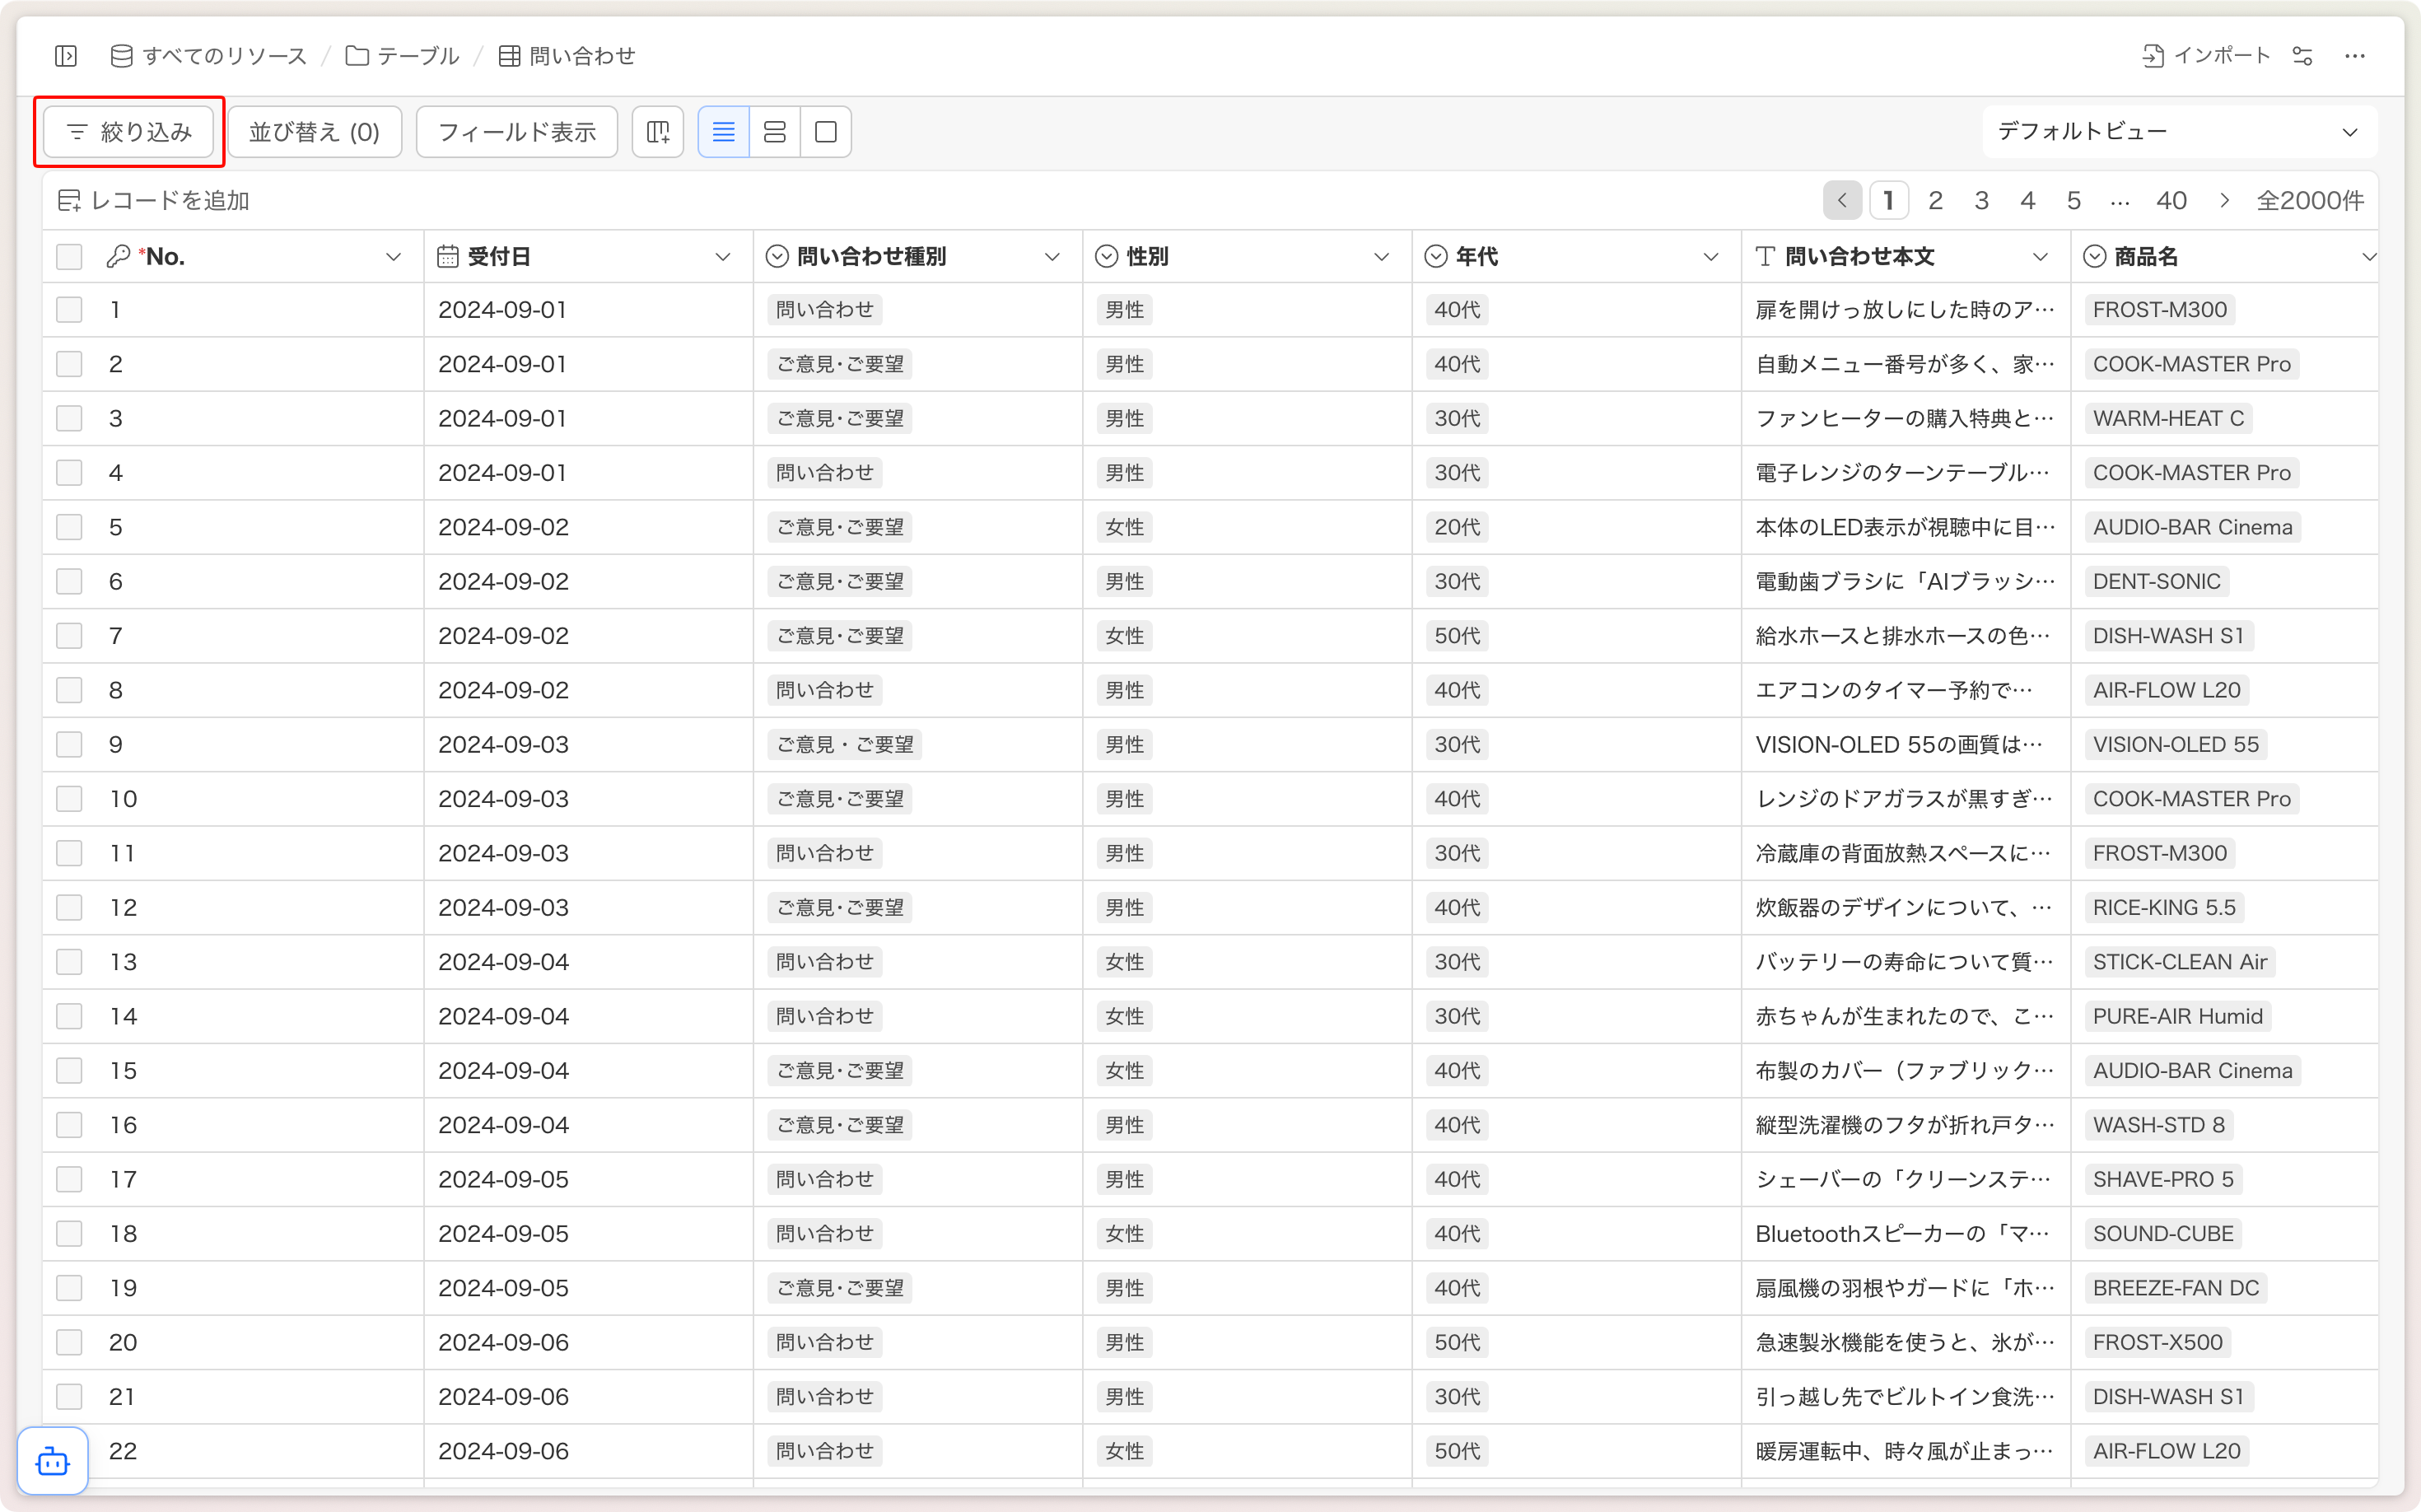Click レコードを追加 to add record

tap(154, 201)
